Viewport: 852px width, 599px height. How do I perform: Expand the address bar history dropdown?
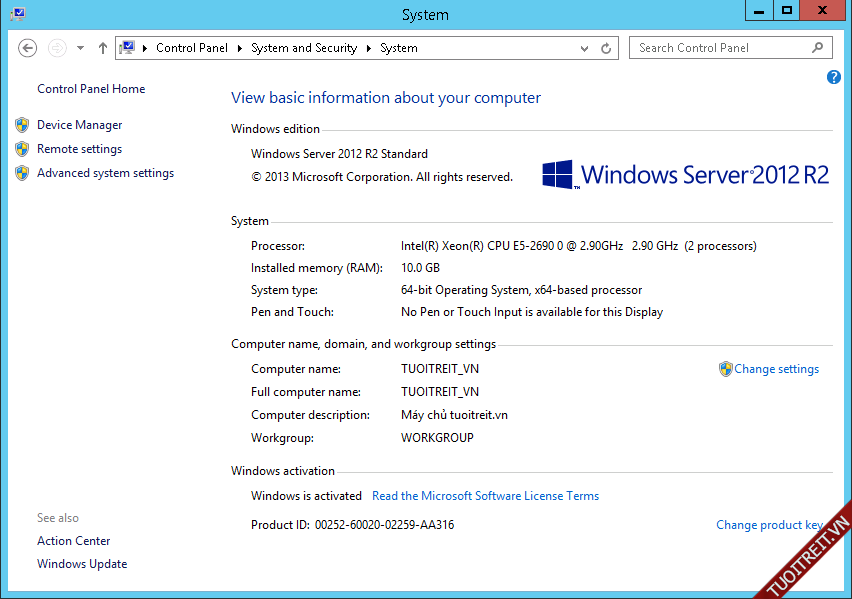pyautogui.click(x=585, y=48)
